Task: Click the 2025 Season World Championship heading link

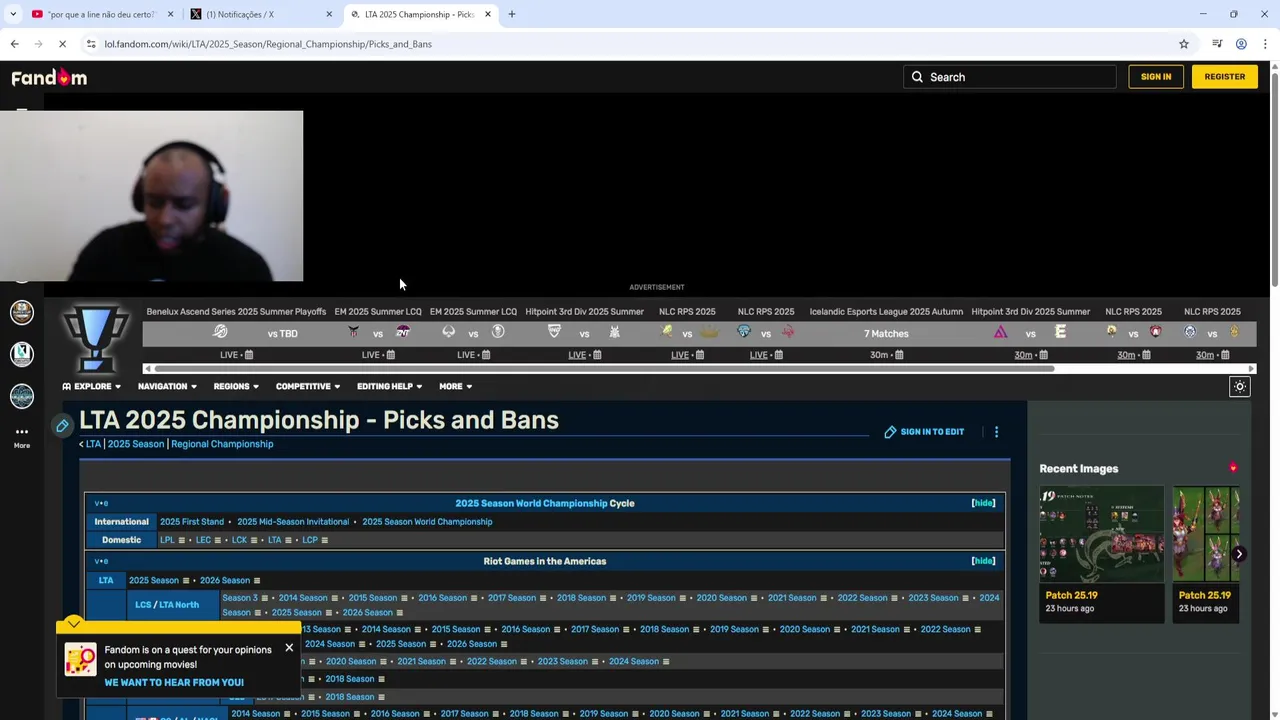Action: (x=531, y=503)
